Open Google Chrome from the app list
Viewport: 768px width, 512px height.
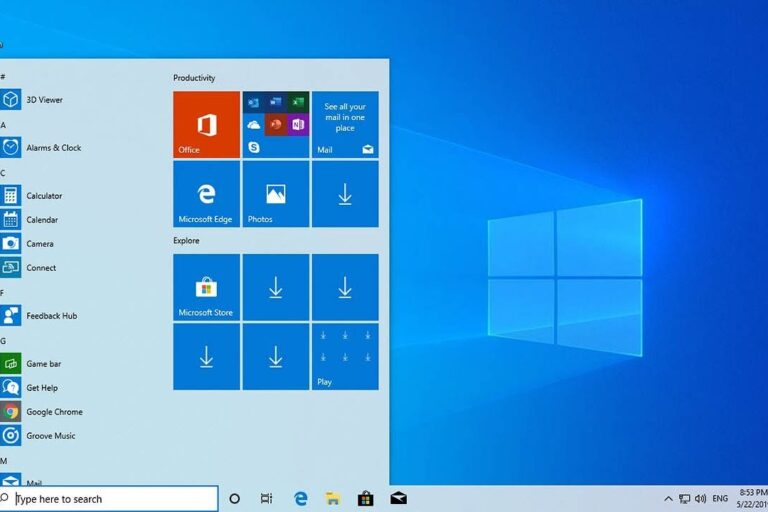(x=54, y=412)
